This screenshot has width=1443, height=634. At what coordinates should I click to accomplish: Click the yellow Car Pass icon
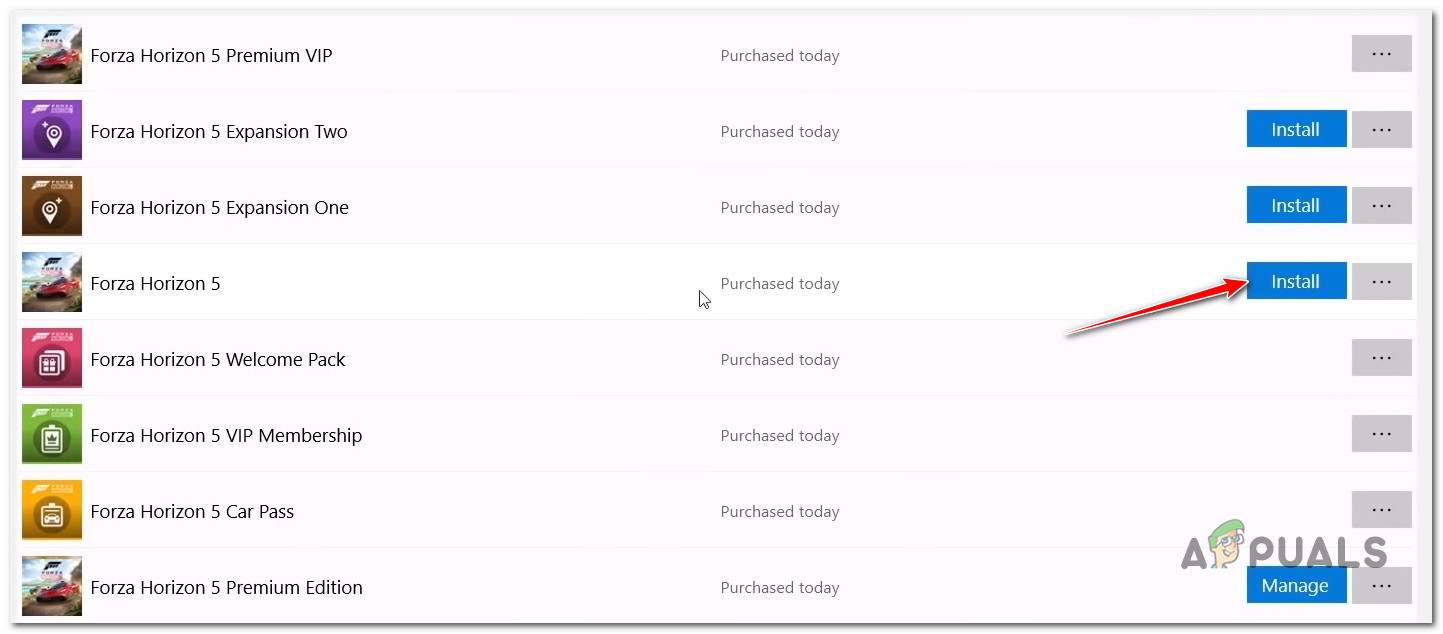pyautogui.click(x=52, y=510)
